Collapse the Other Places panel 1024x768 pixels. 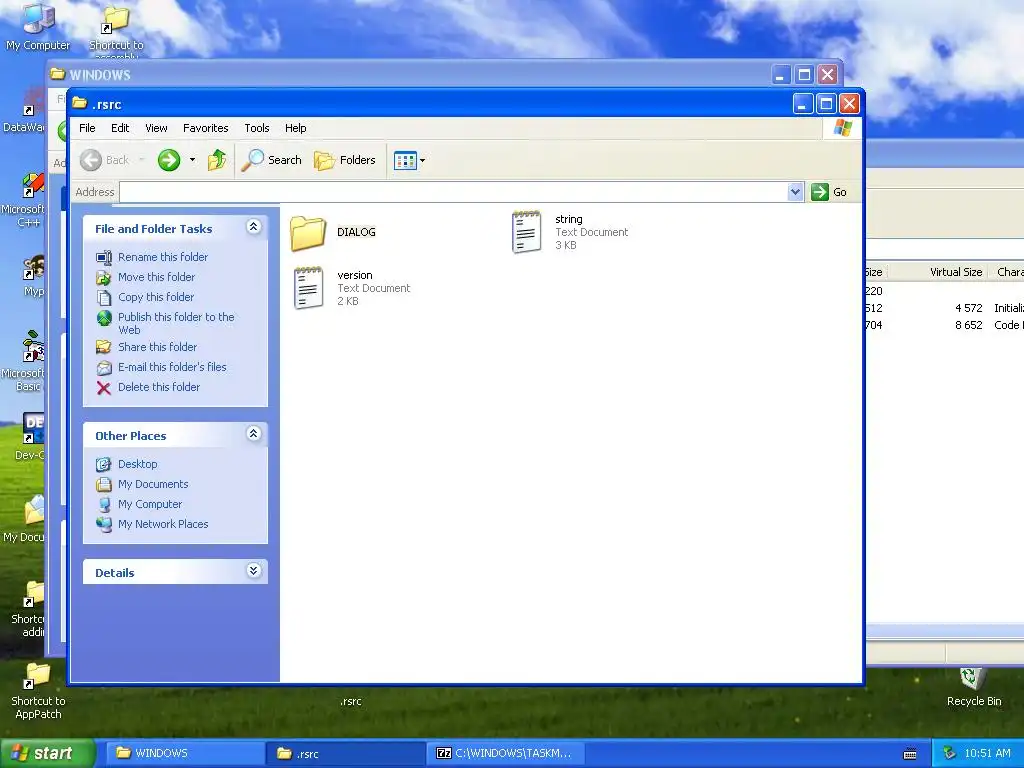[x=253, y=434]
